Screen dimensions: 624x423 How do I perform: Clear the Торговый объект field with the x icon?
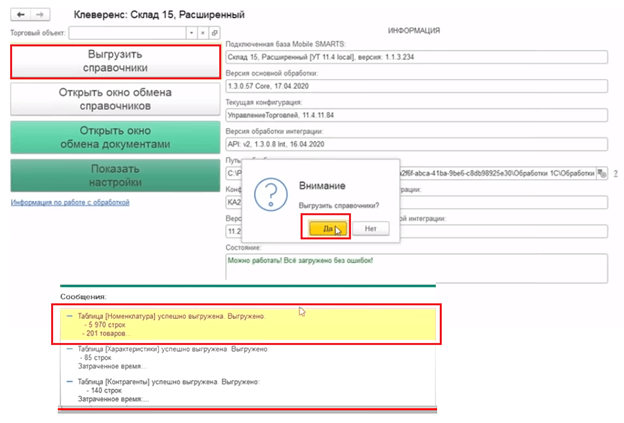click(x=203, y=34)
